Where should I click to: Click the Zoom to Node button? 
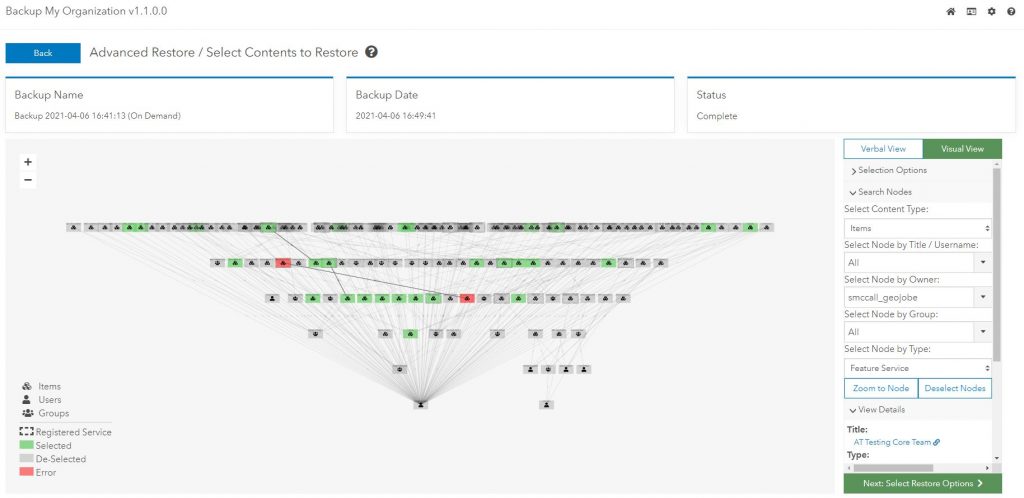(881, 388)
